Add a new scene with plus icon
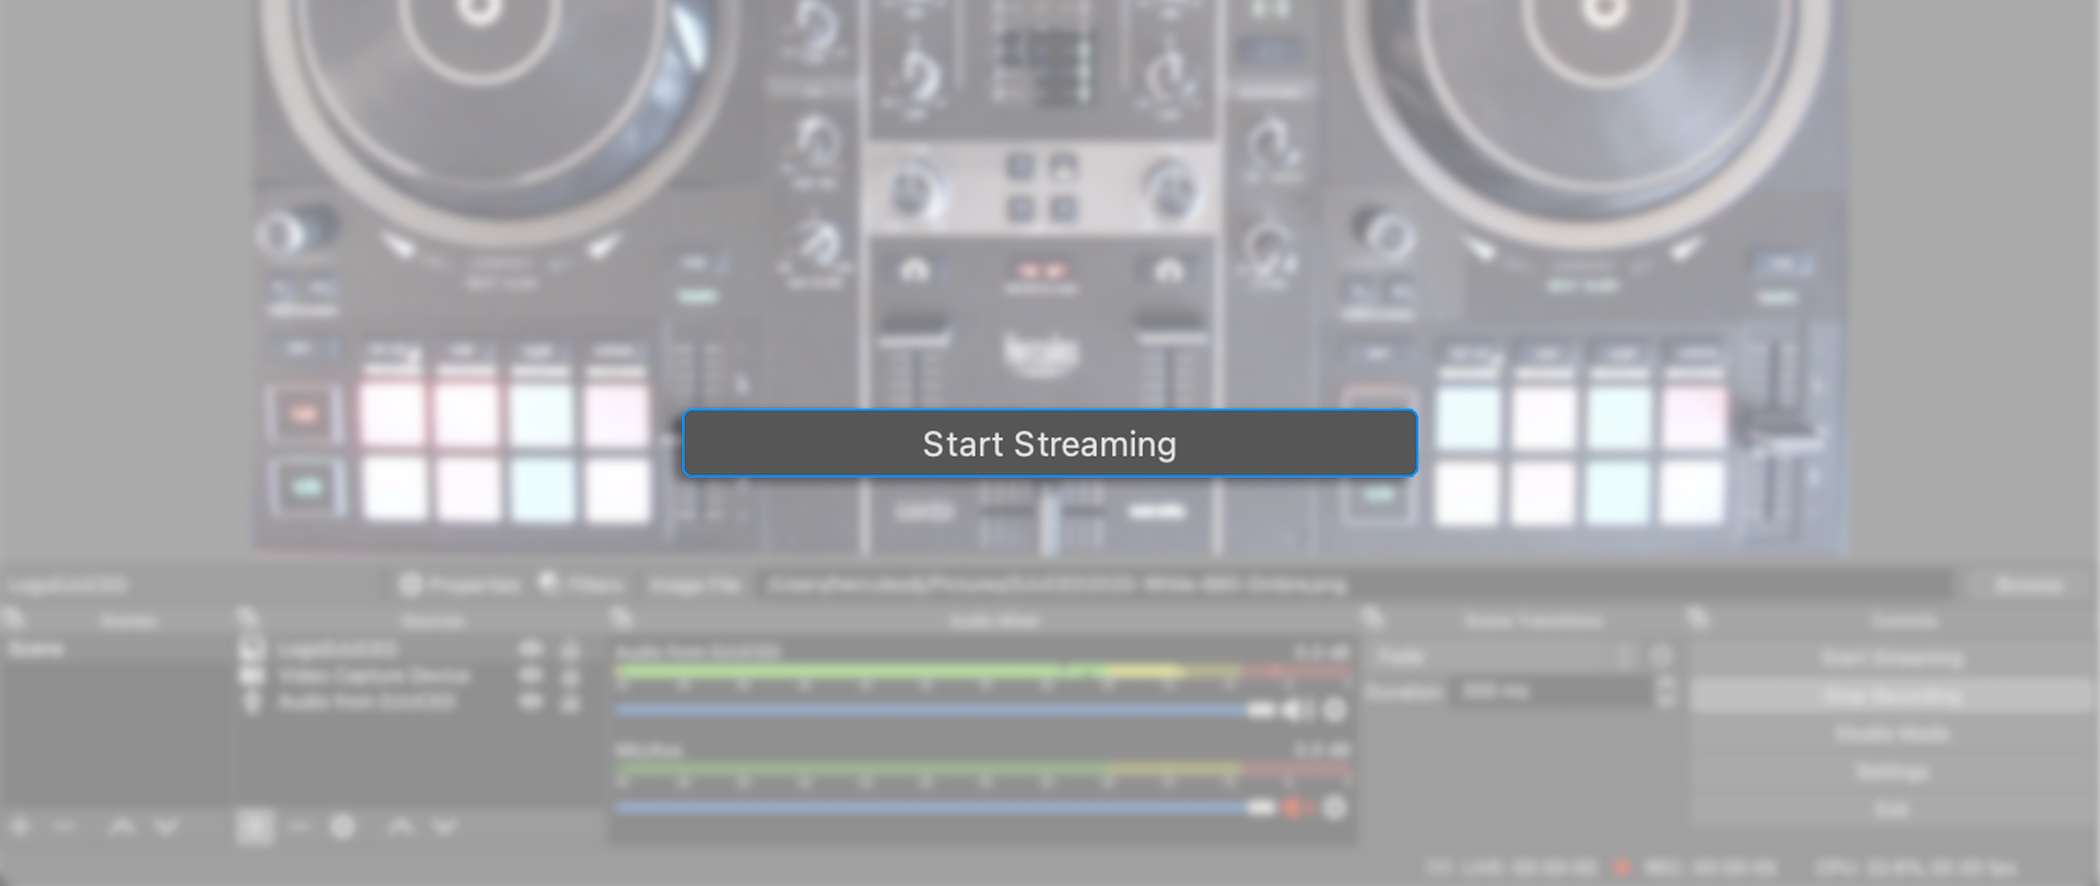Screen dimensions: 2100x886 click(20, 827)
